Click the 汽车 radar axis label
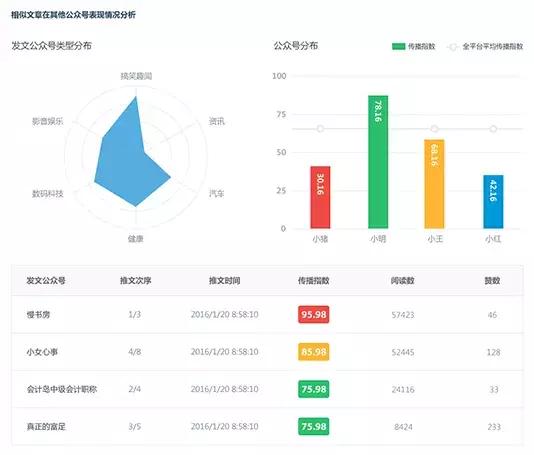 tap(217, 193)
